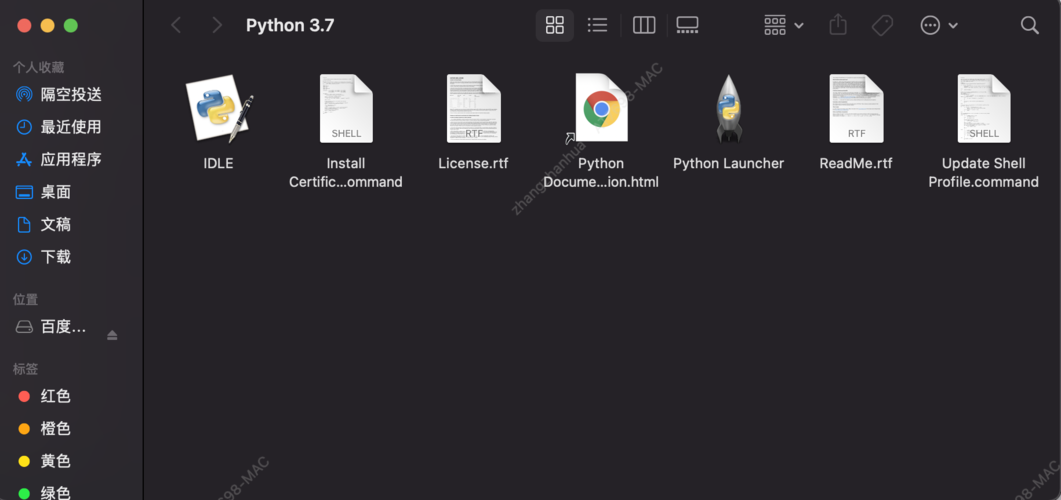
Task: Switch to gallery view
Action: pos(687,26)
